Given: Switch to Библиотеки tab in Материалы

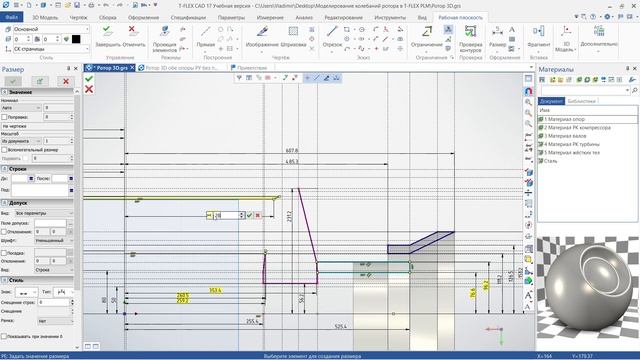Looking at the screenshot, I should click(582, 101).
